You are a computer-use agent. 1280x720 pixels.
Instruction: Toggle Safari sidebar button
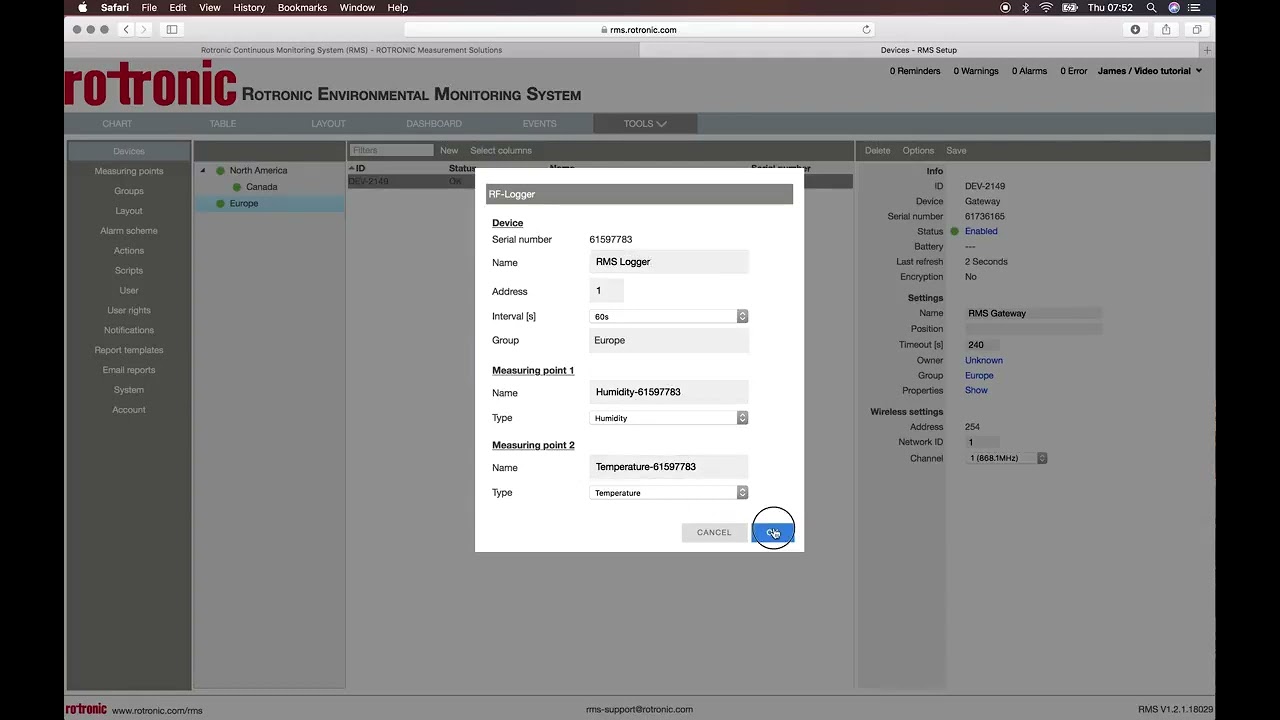pos(172,29)
